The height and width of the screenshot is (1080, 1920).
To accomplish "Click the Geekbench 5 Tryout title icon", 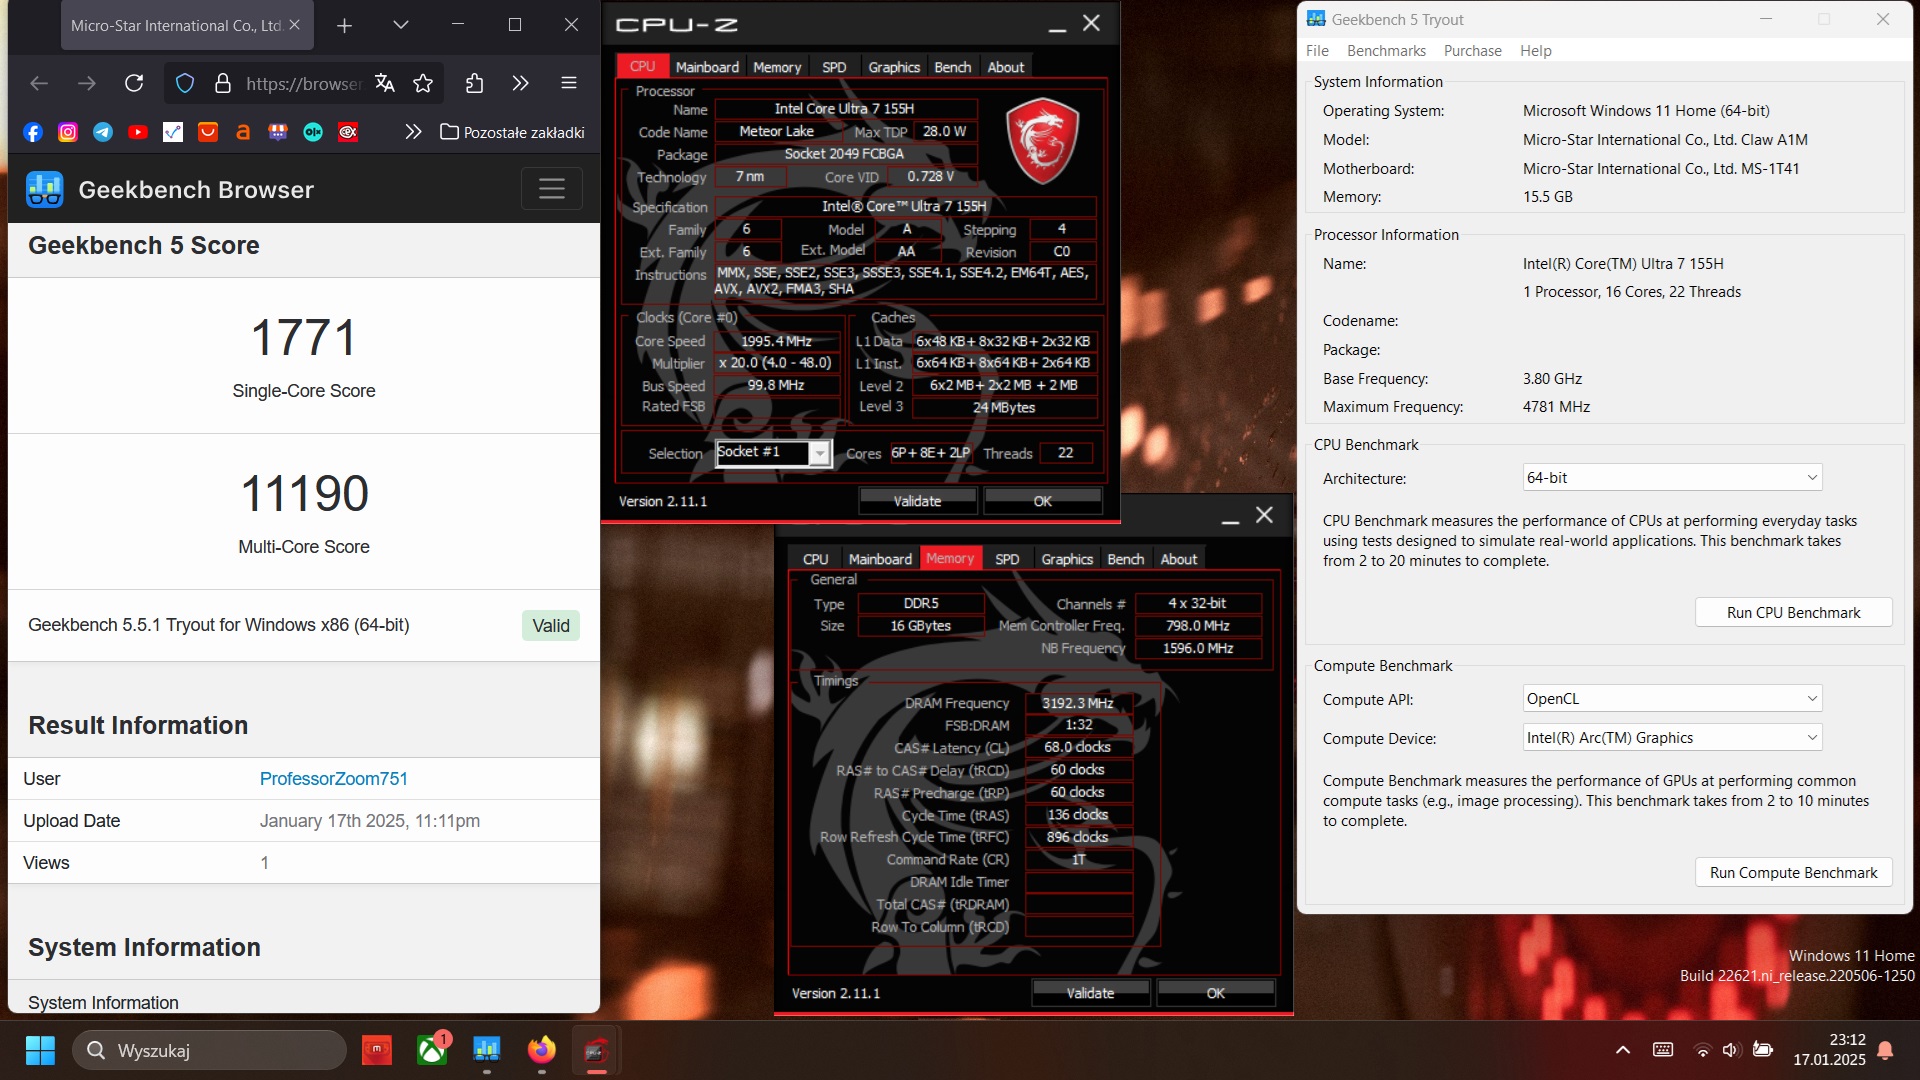I will pyautogui.click(x=1316, y=19).
